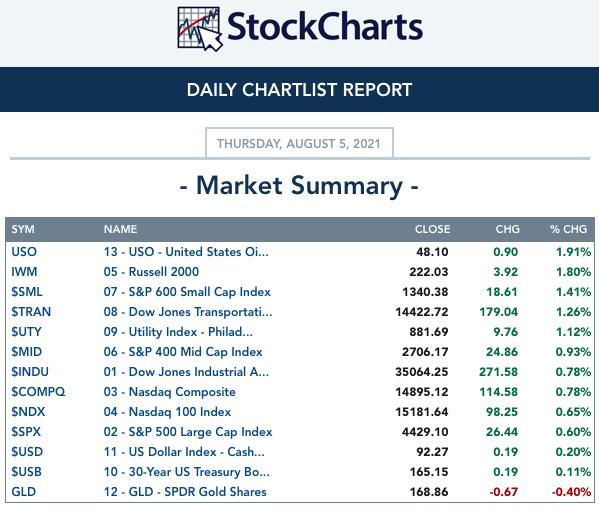The height and width of the screenshot is (507, 599).
Task: Click the Thursday, August 5, 2021 date box
Action: [299, 143]
